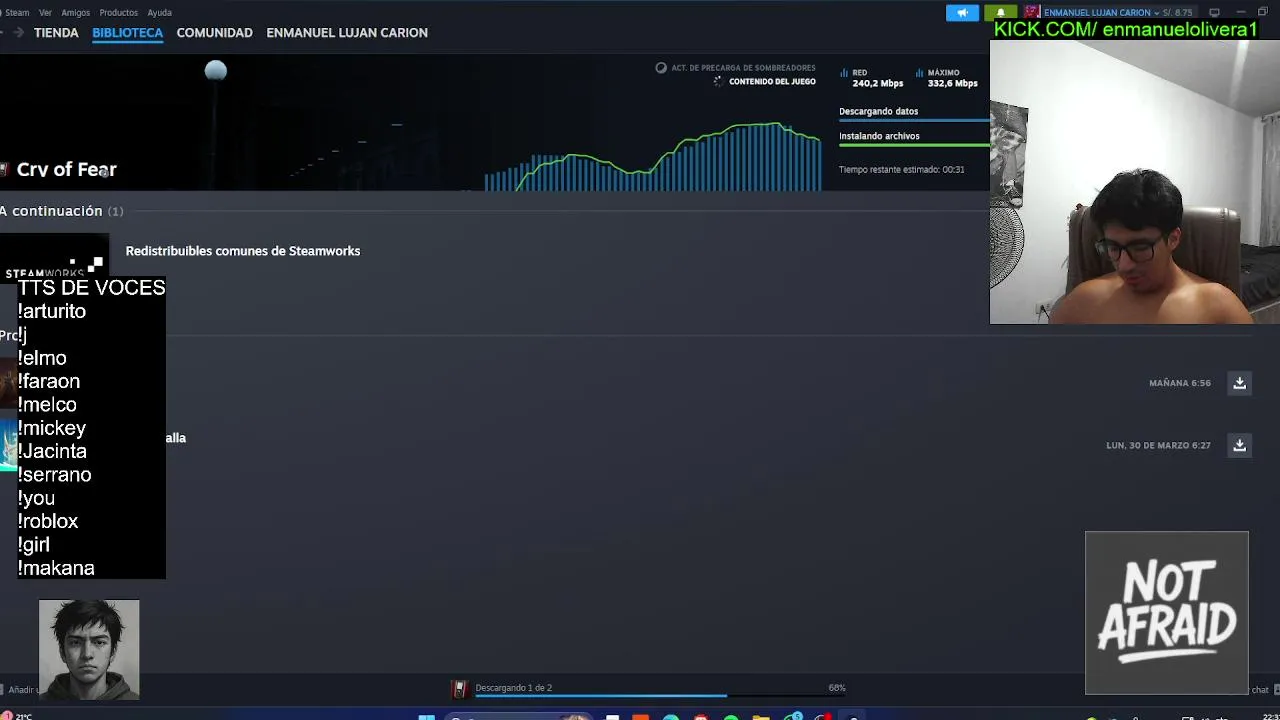The height and width of the screenshot is (720, 1280).
Task: Switch to Big Picture mode monitor icon
Action: tap(1214, 12)
